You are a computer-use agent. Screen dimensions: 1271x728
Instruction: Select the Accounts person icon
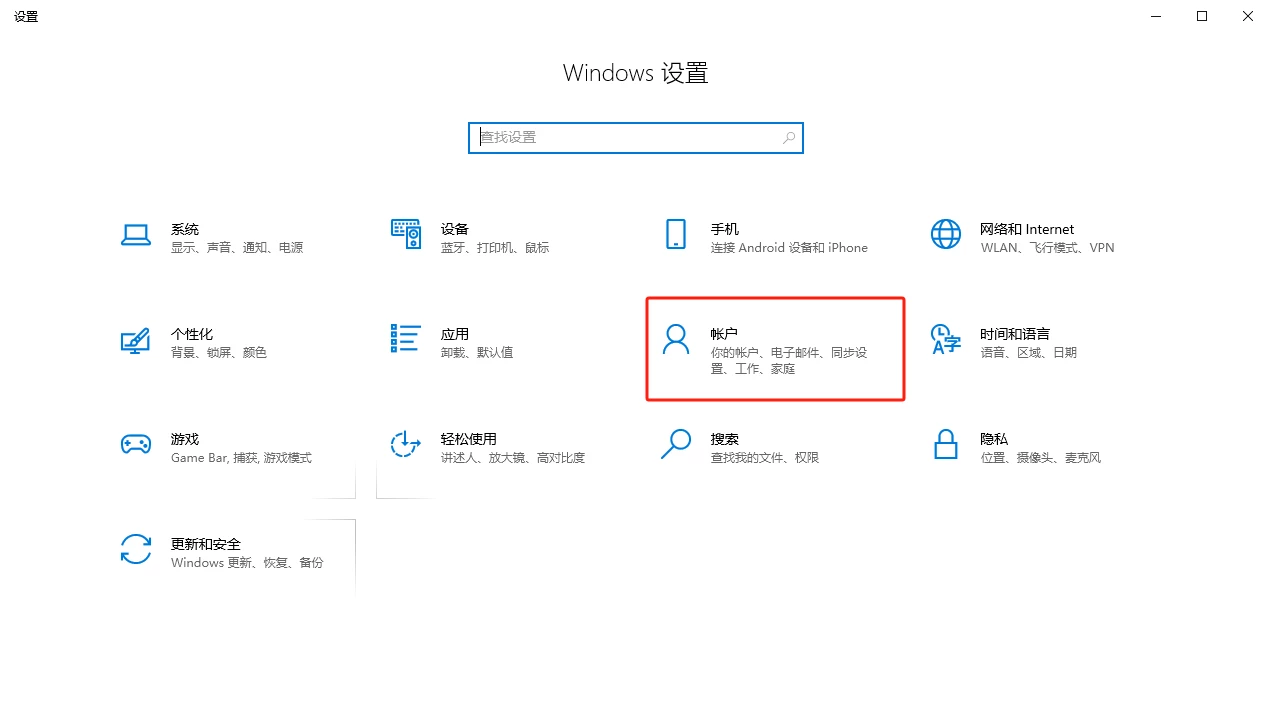tap(676, 339)
